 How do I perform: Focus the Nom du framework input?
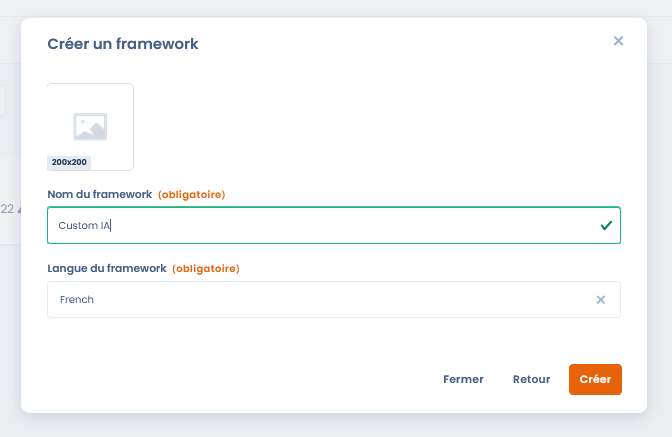(x=320, y=226)
